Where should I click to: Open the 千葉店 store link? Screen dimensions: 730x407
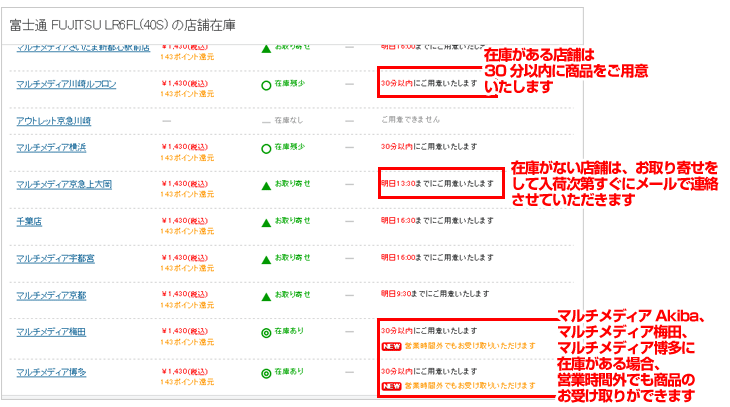(x=29, y=222)
